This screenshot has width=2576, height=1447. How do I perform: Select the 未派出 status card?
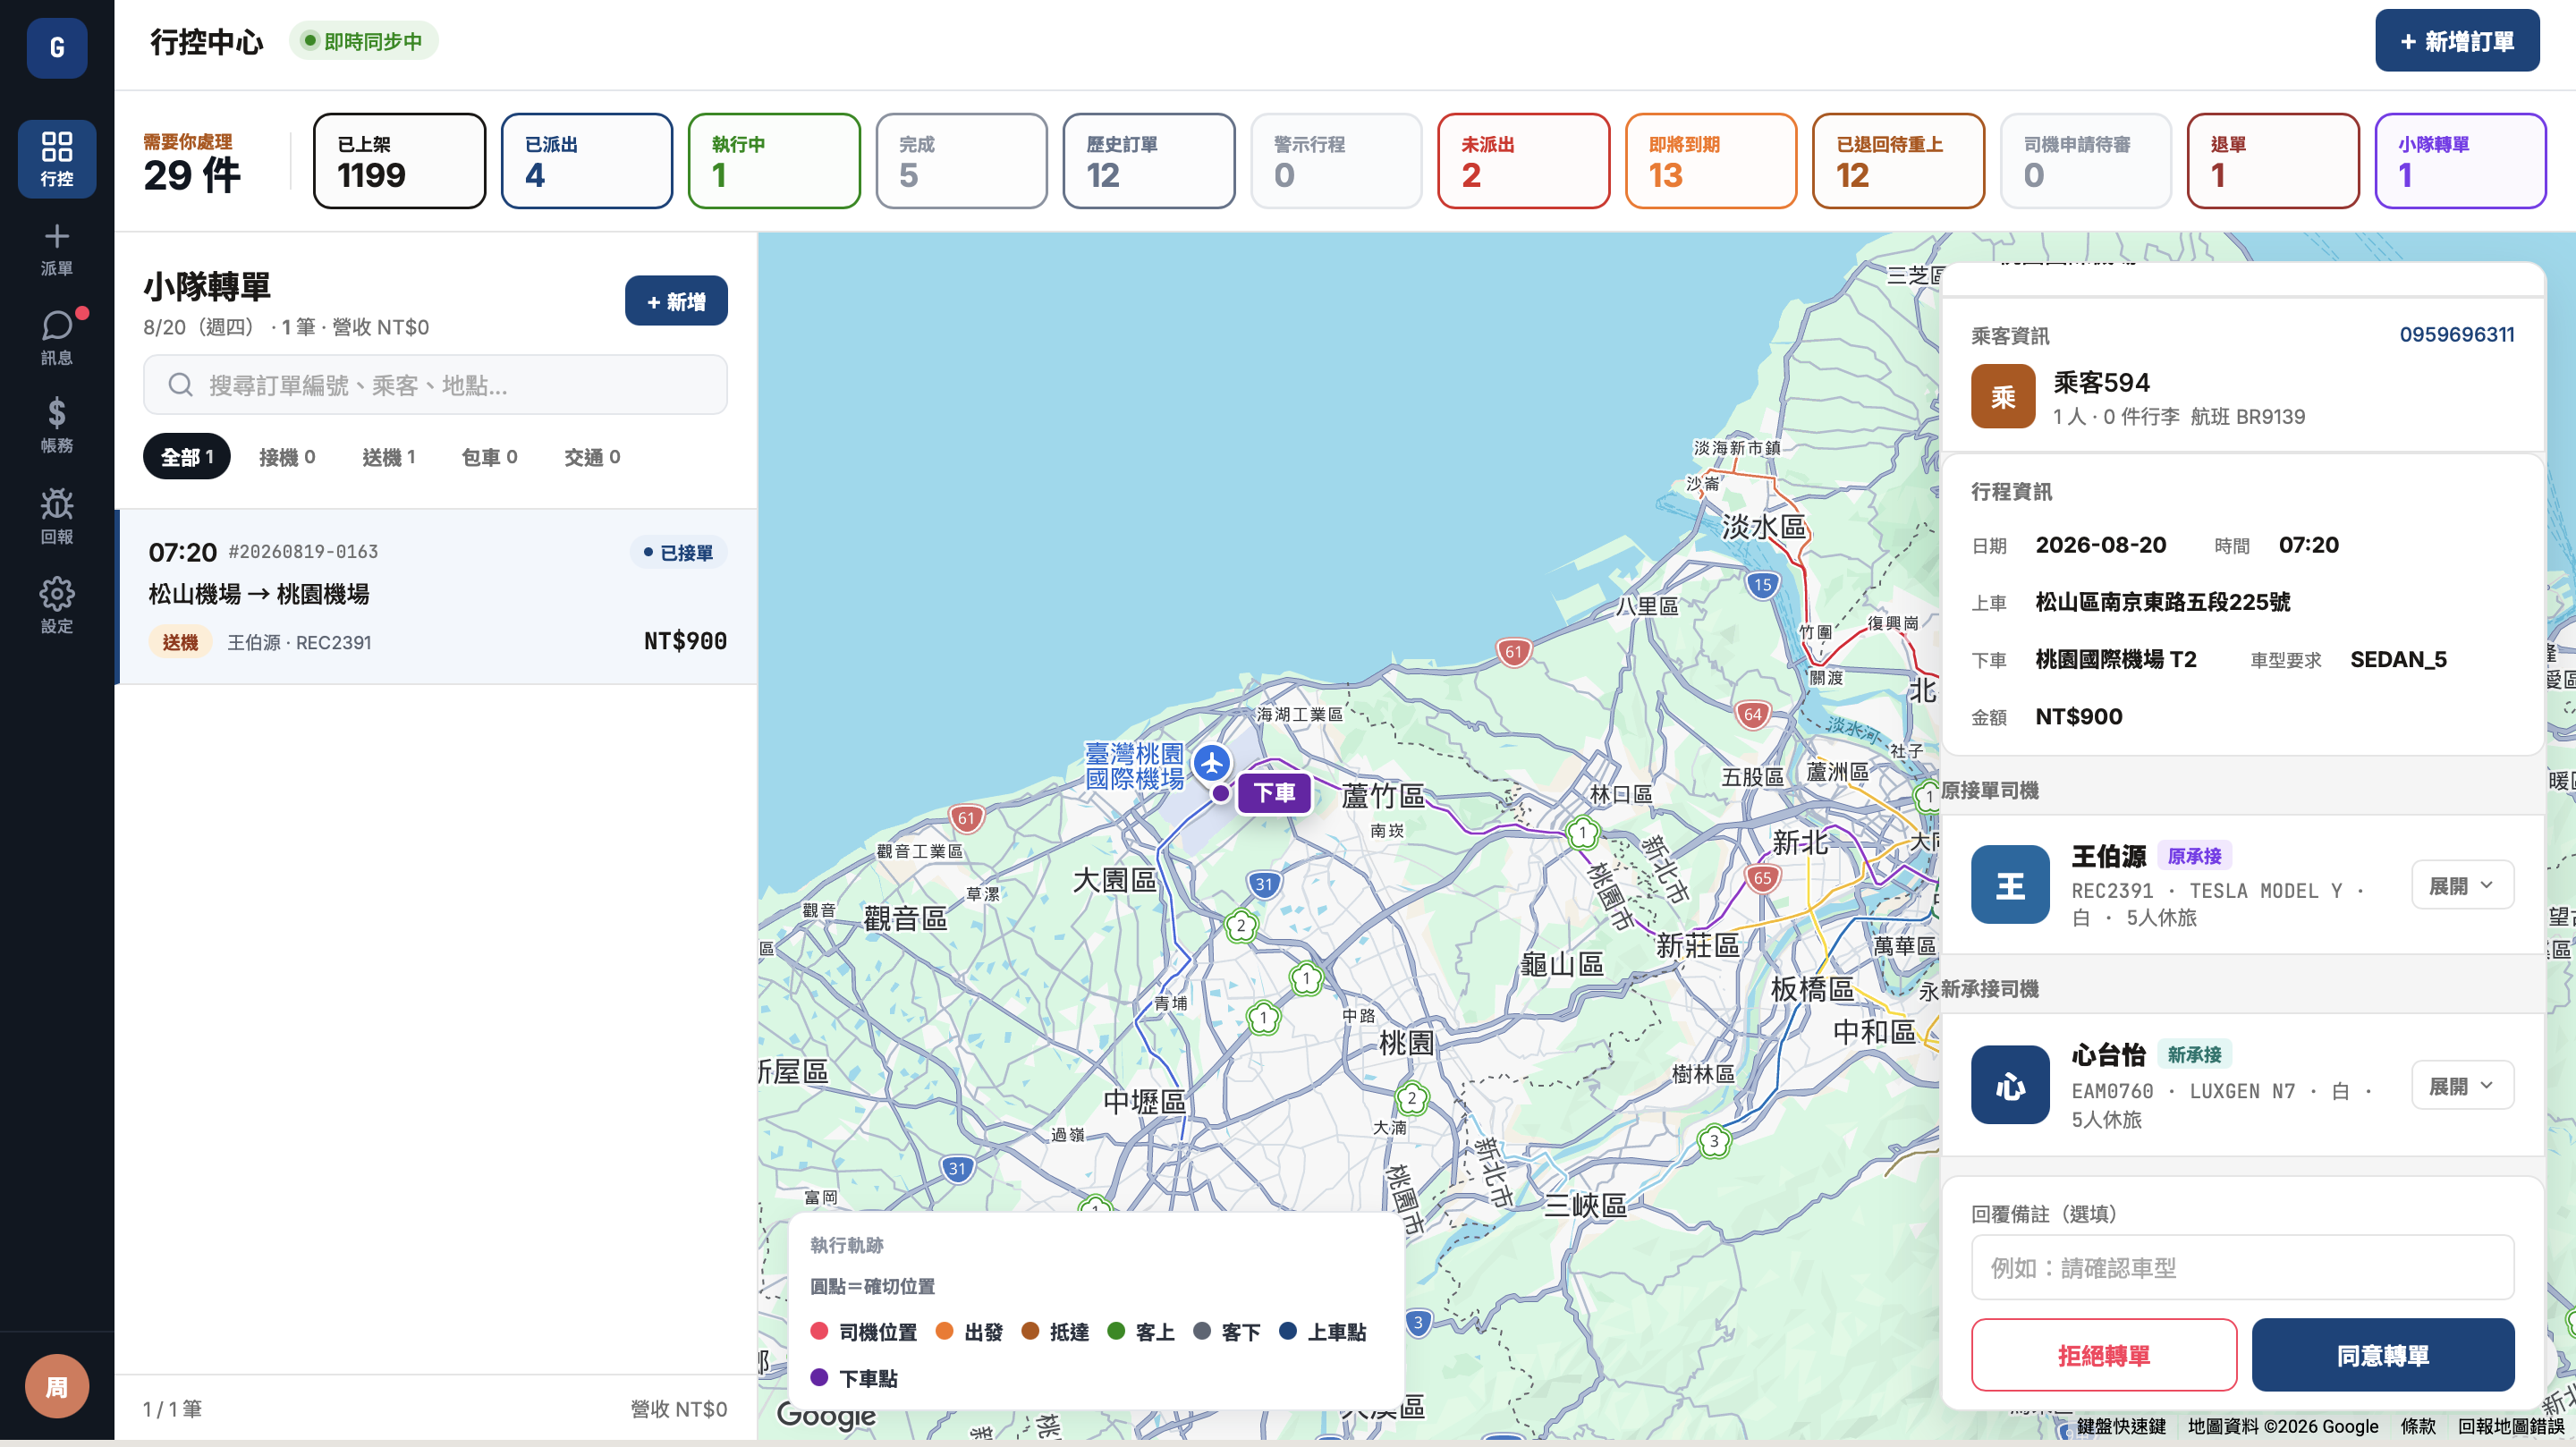click(1523, 161)
